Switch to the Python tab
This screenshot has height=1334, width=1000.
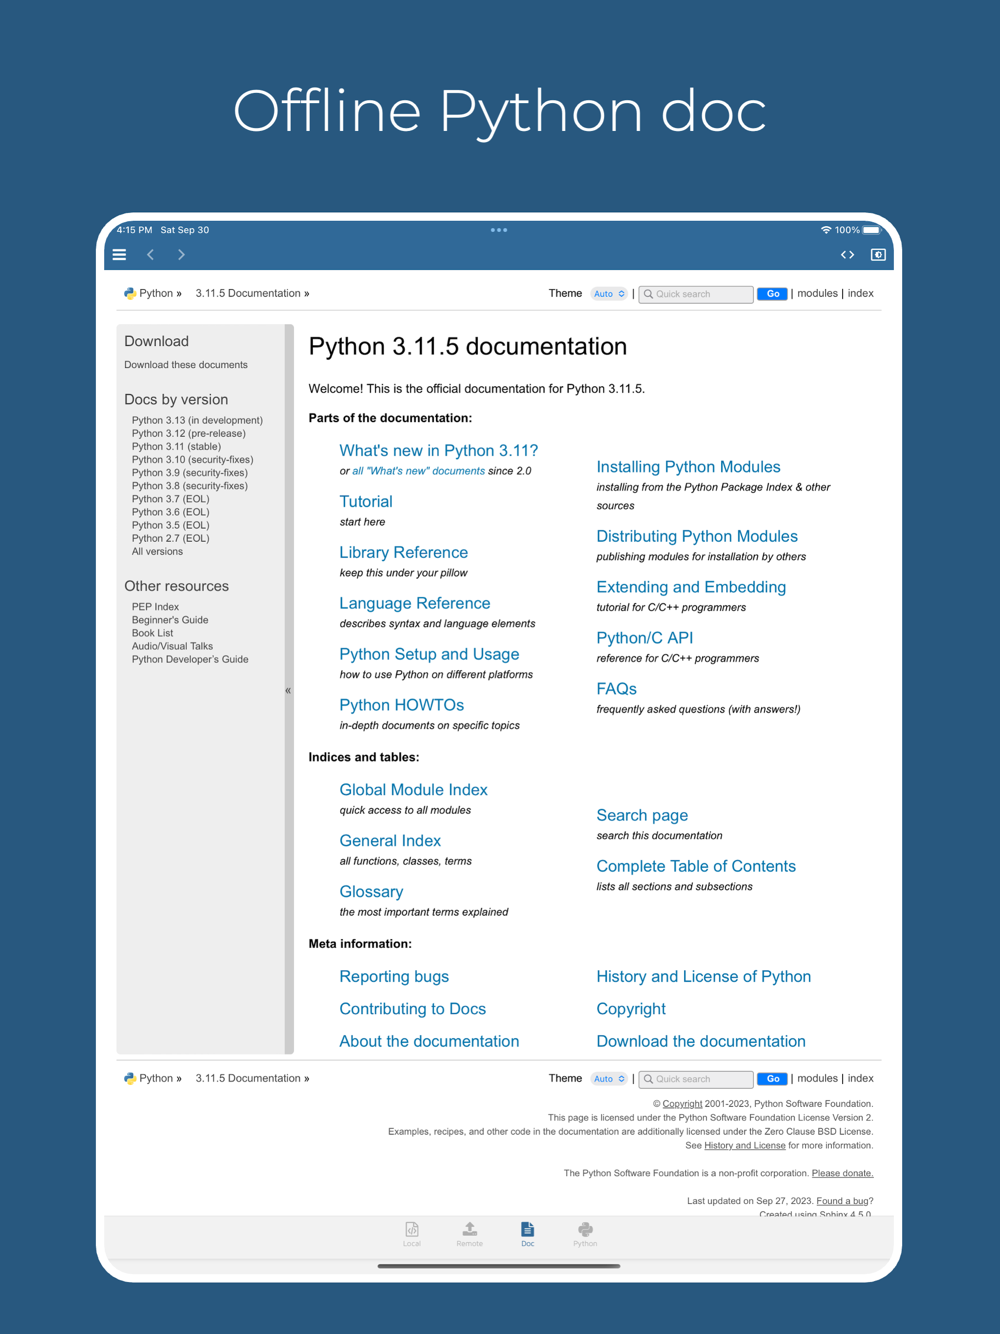585,1234
